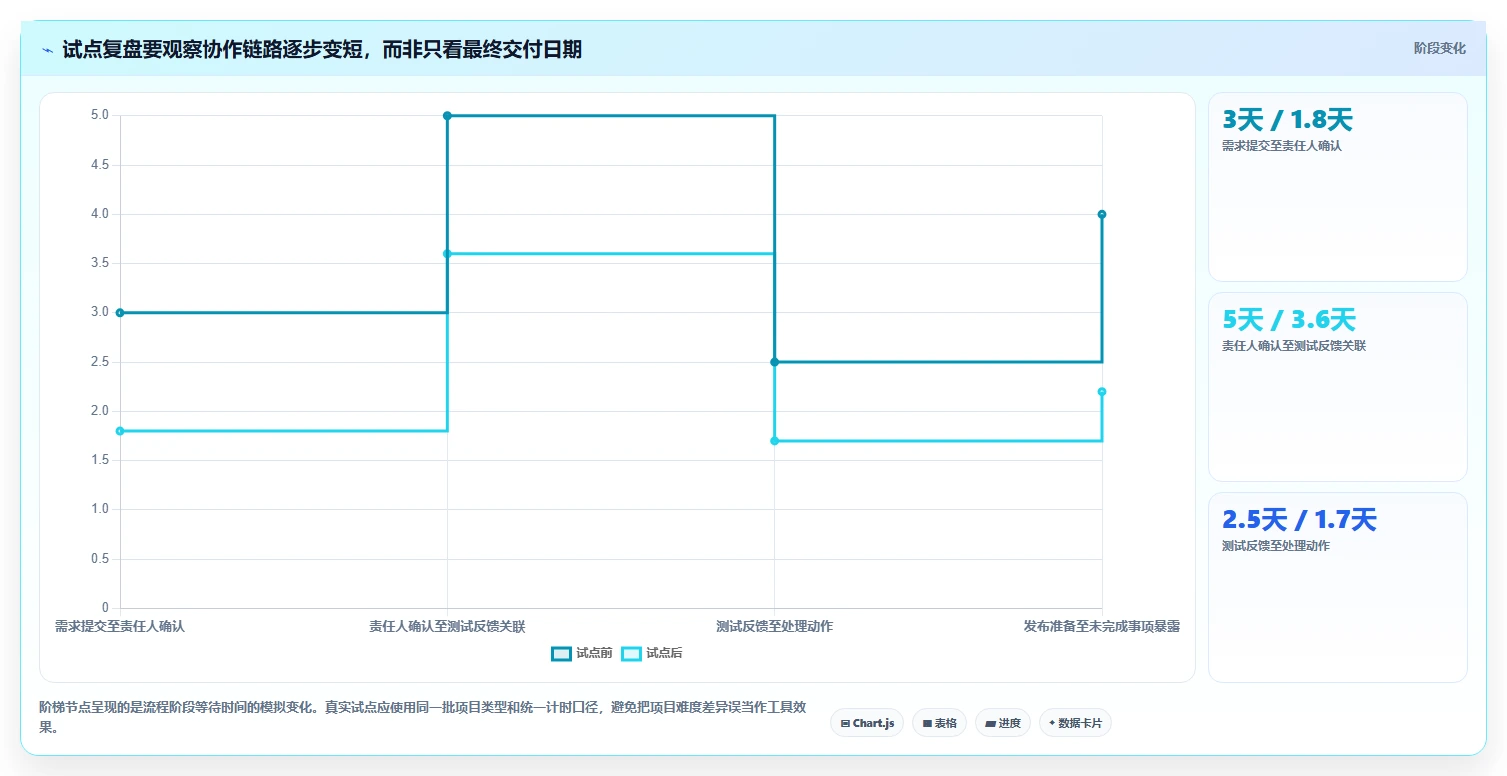The width and height of the screenshot is (1507, 776).
Task: Click the card caption 需求提交至责任人确认
Action: click(x=1281, y=146)
